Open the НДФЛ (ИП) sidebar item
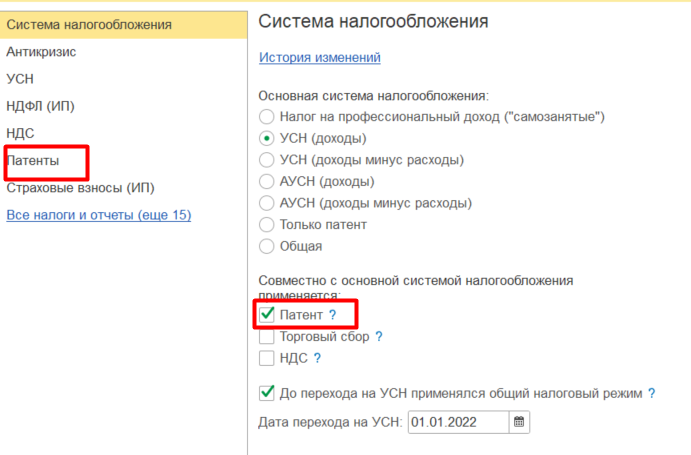 point(41,105)
